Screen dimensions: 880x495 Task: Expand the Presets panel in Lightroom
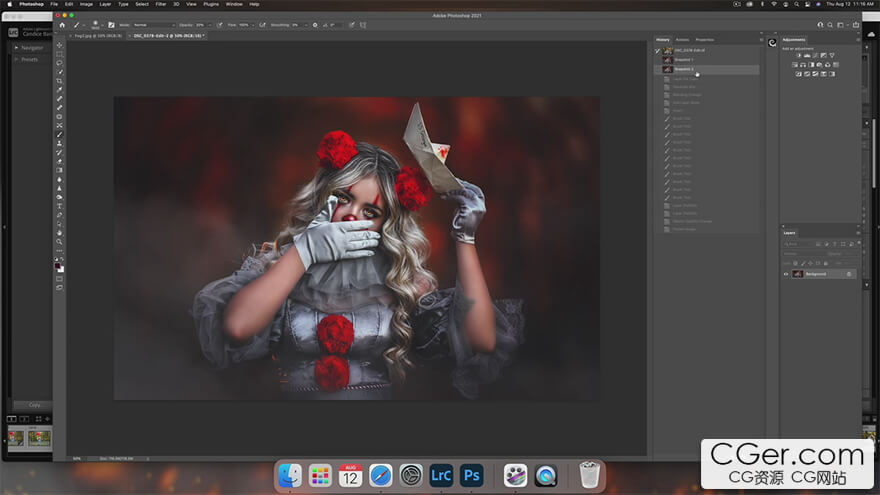tap(16, 59)
